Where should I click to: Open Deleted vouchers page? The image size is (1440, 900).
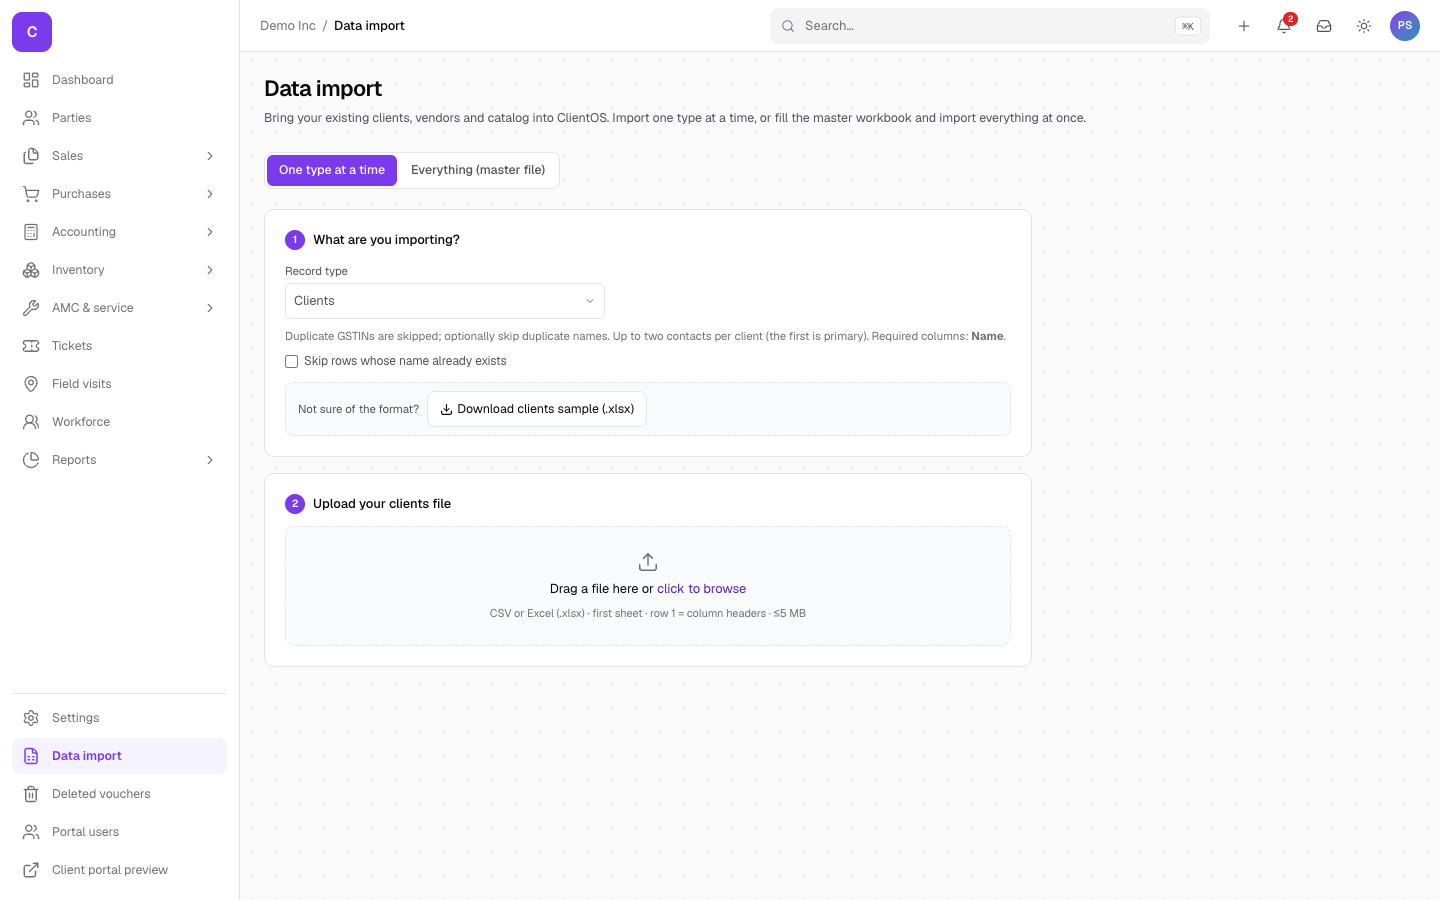click(119, 794)
